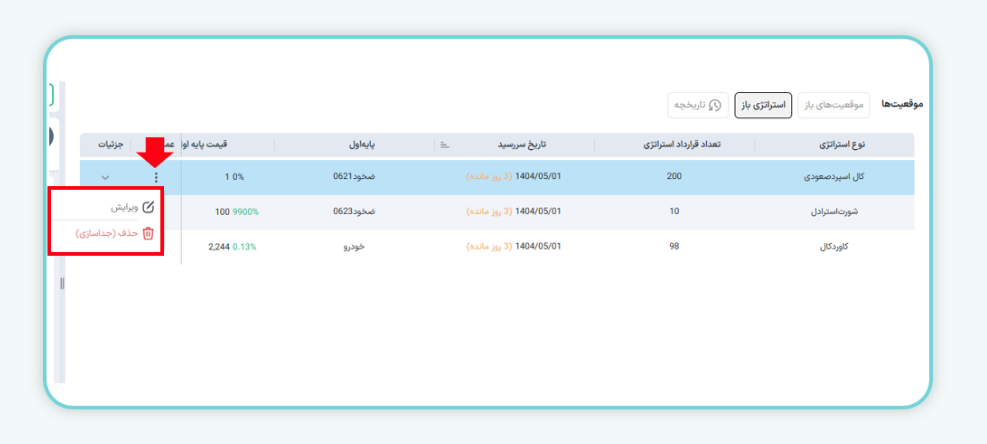Click the red trash icon beside حذف
Screen dimensions: 987x444
148,233
